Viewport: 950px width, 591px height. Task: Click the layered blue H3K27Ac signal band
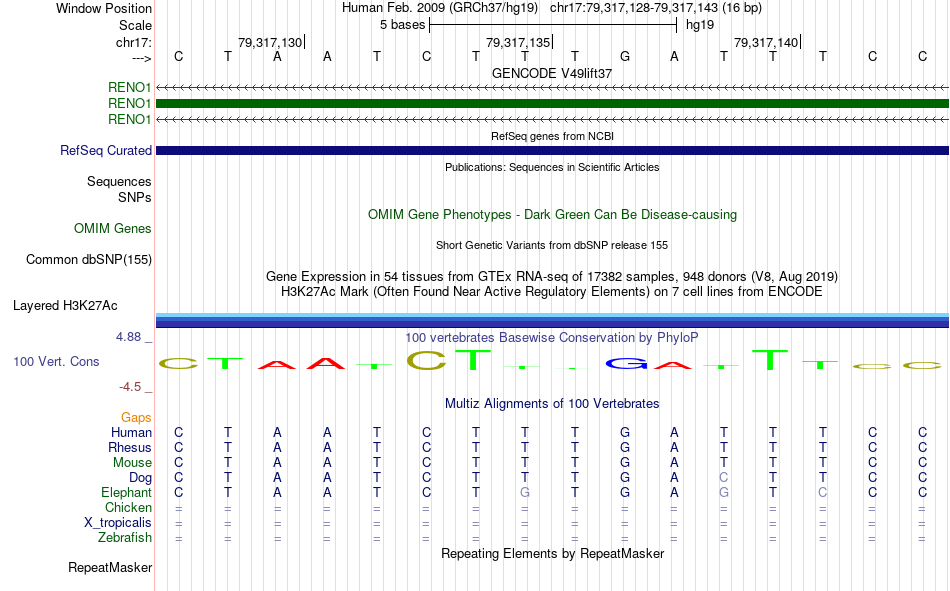(x=552, y=321)
